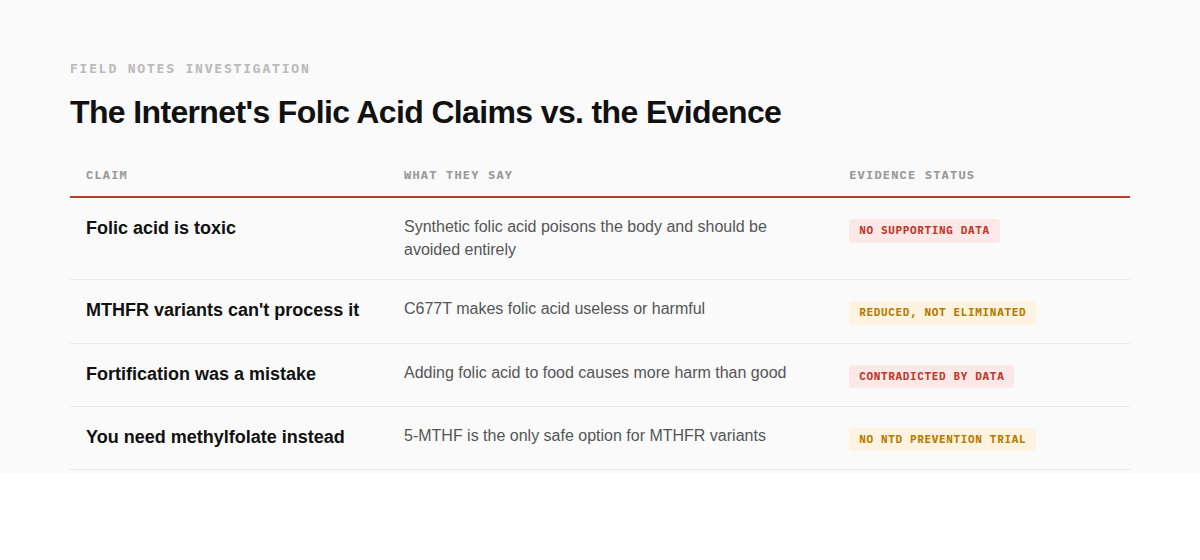The width and height of the screenshot is (1200, 560).
Task: Open the 'You need methylfolate instead' claim
Action: coord(215,437)
